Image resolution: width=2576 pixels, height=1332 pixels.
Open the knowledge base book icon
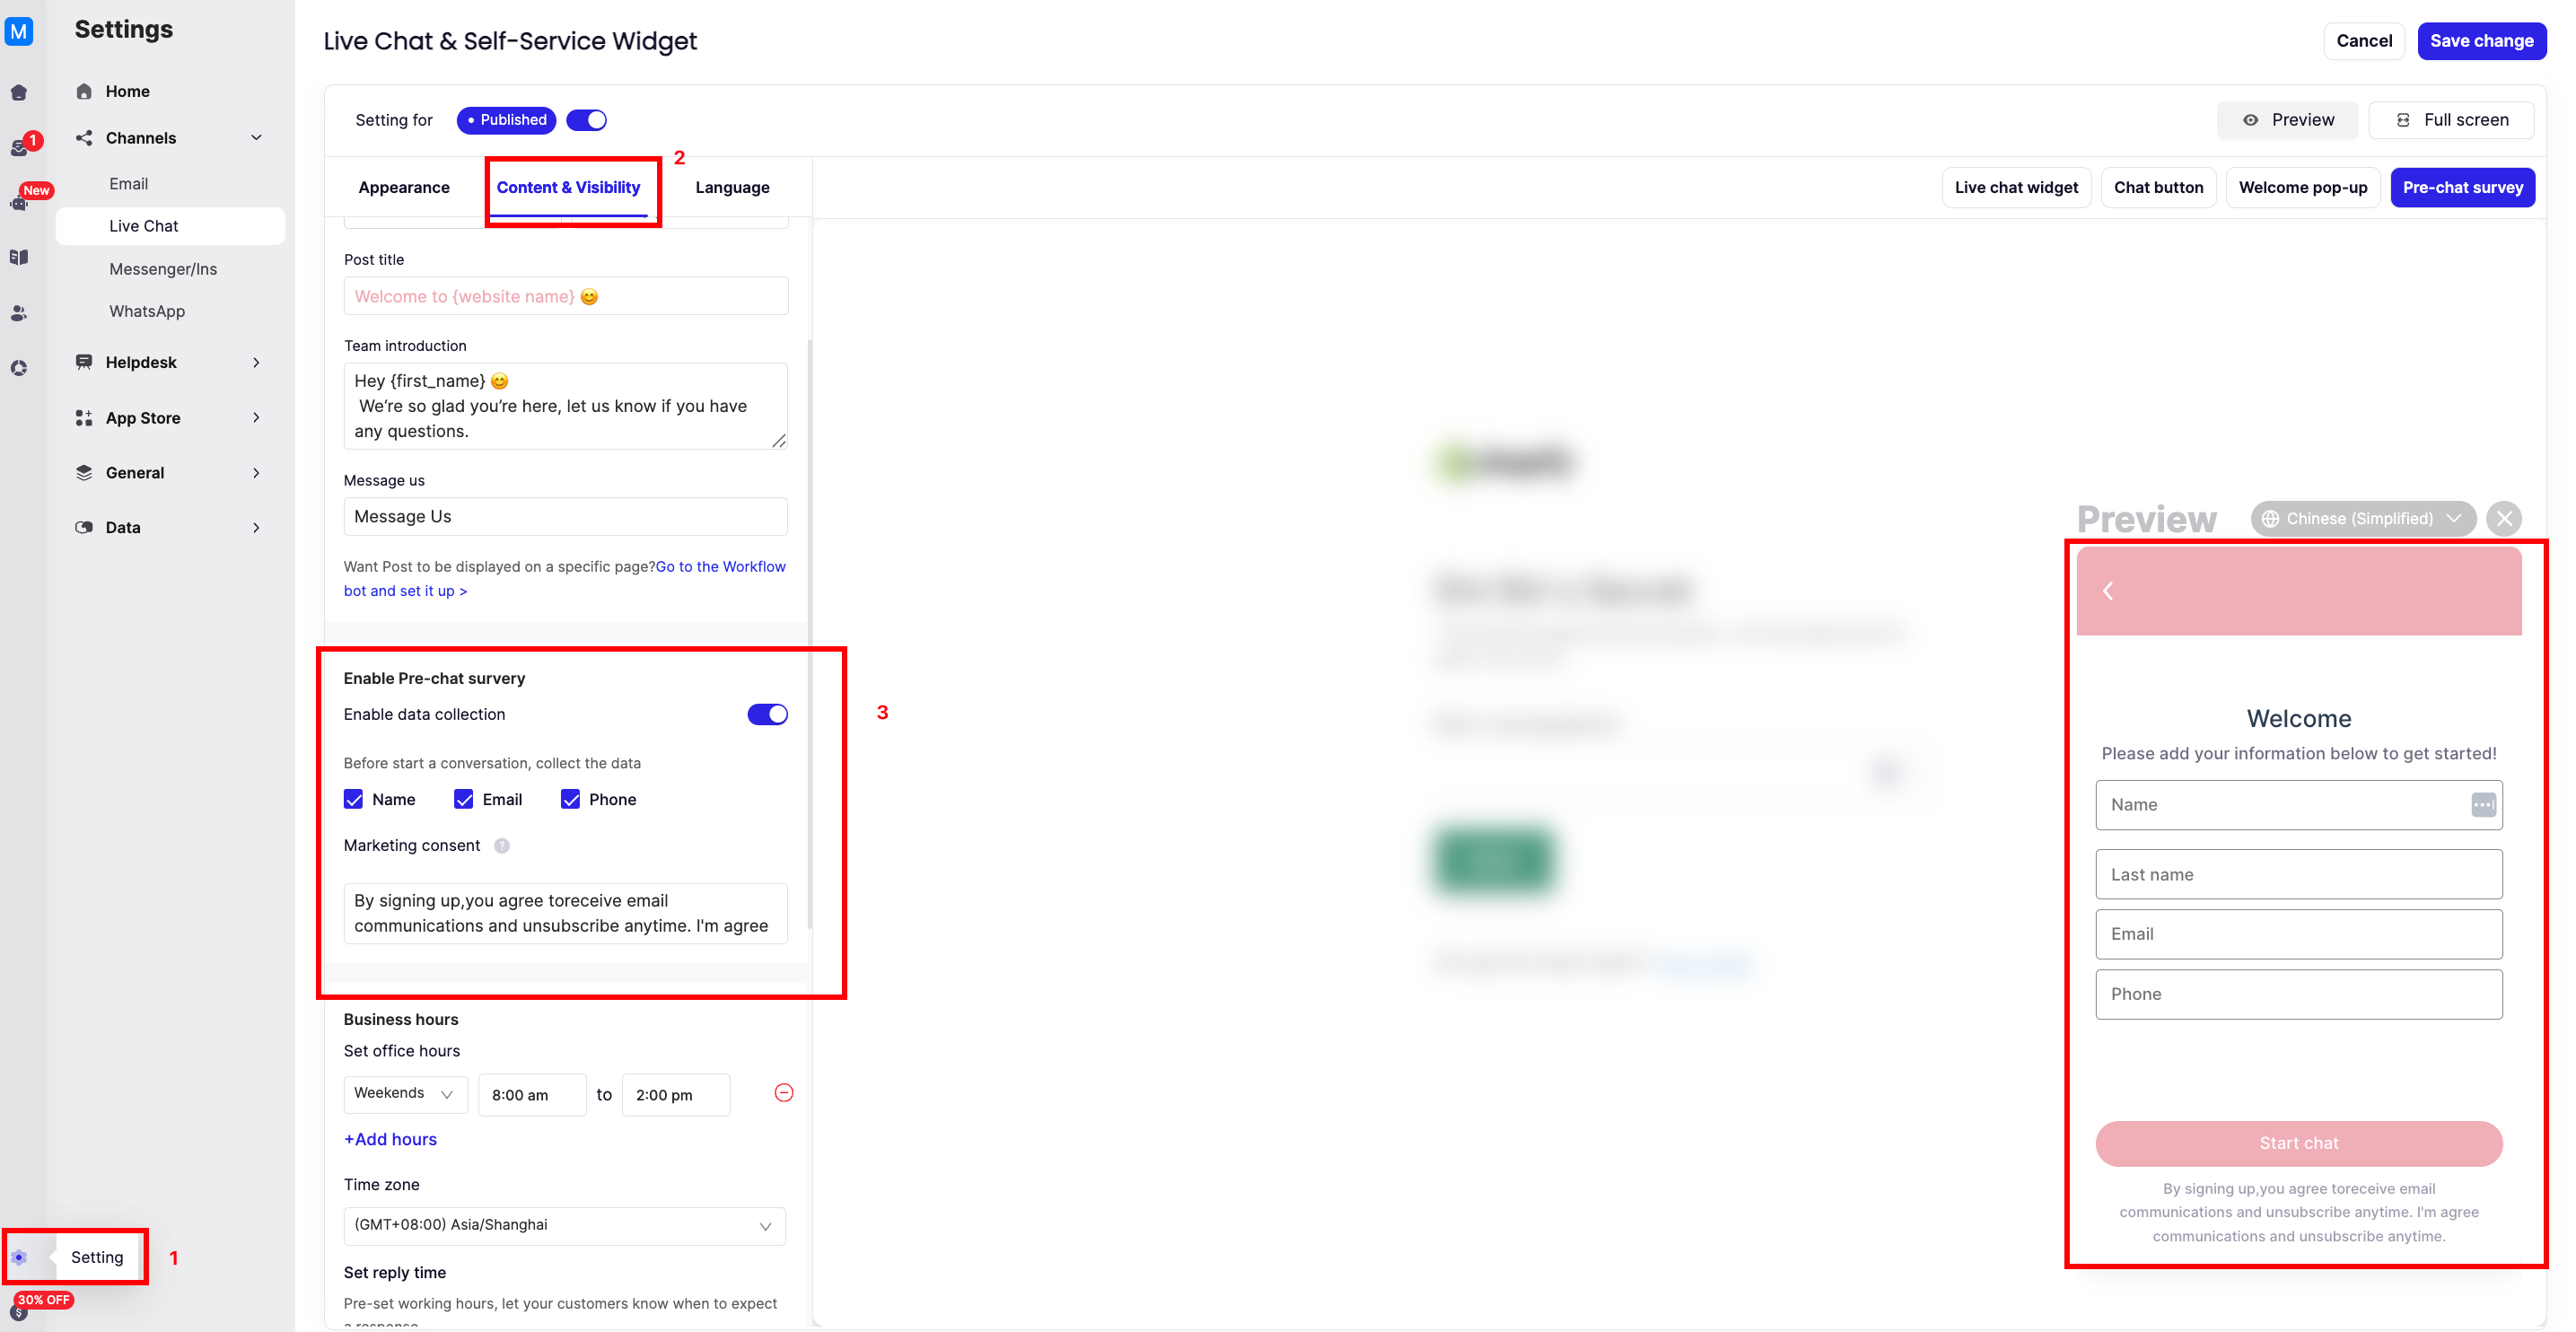19,257
